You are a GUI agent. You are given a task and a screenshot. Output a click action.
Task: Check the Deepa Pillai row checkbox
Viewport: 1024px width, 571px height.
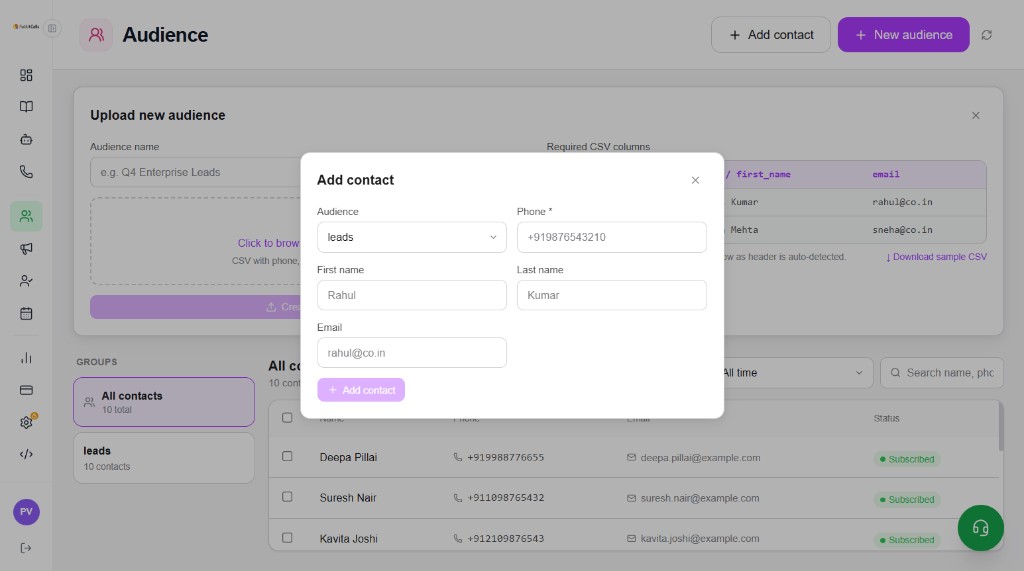click(x=287, y=456)
